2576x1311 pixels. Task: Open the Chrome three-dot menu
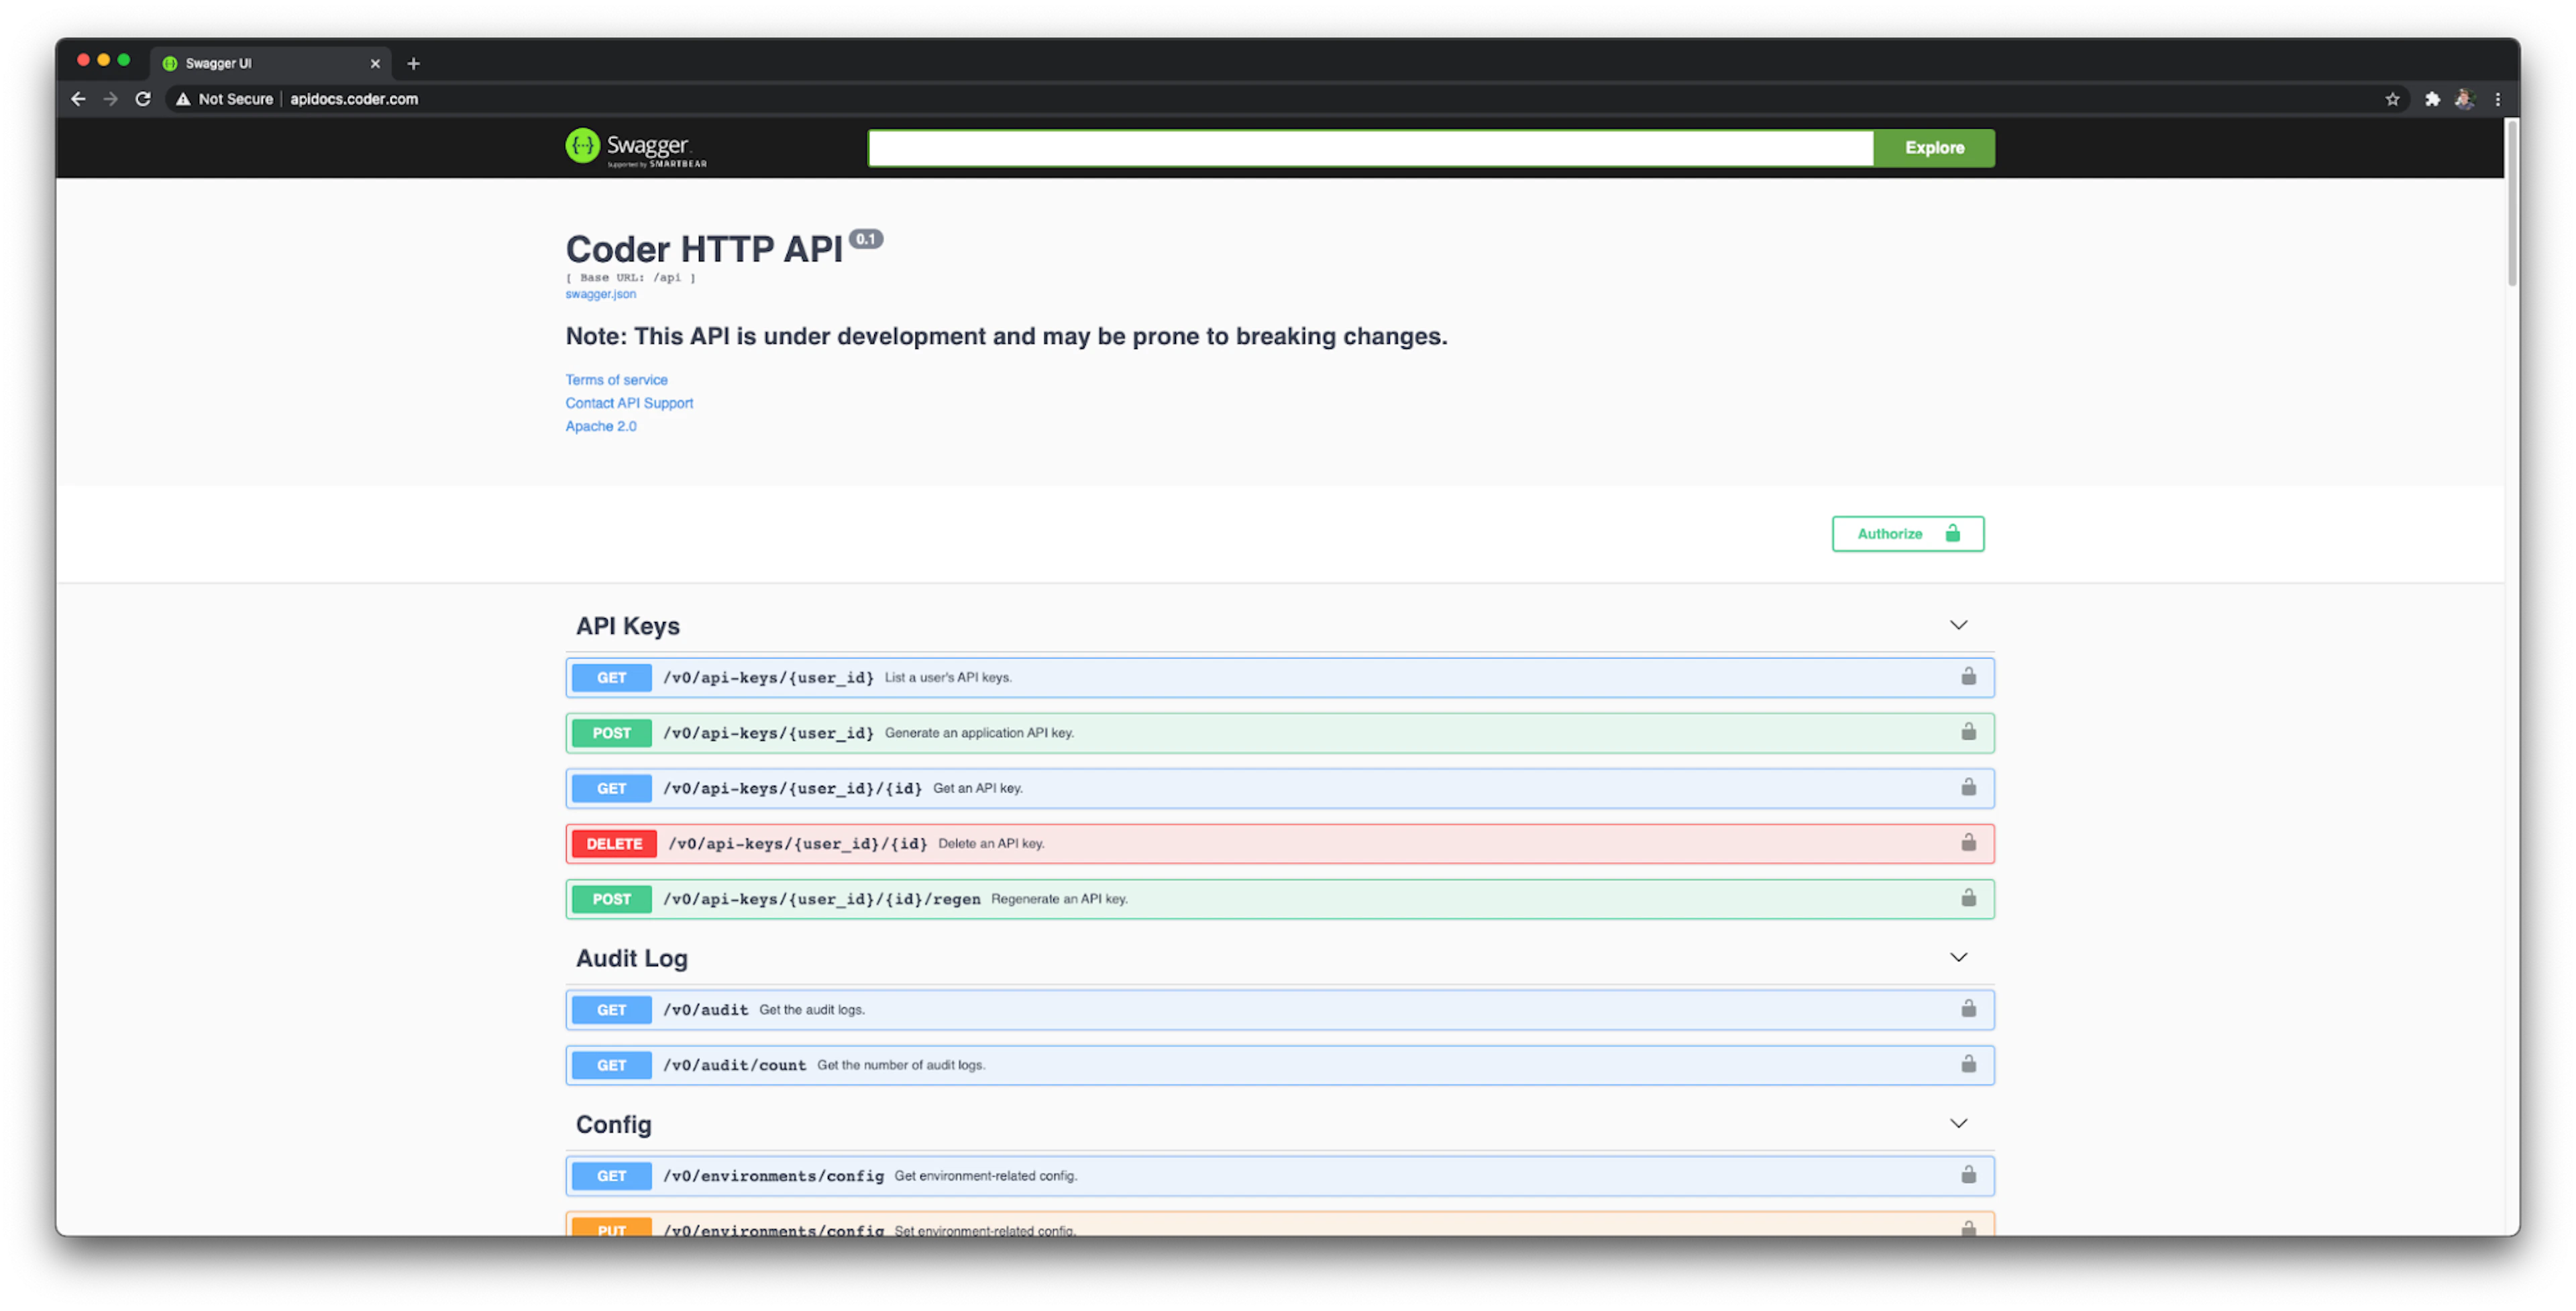point(2498,99)
